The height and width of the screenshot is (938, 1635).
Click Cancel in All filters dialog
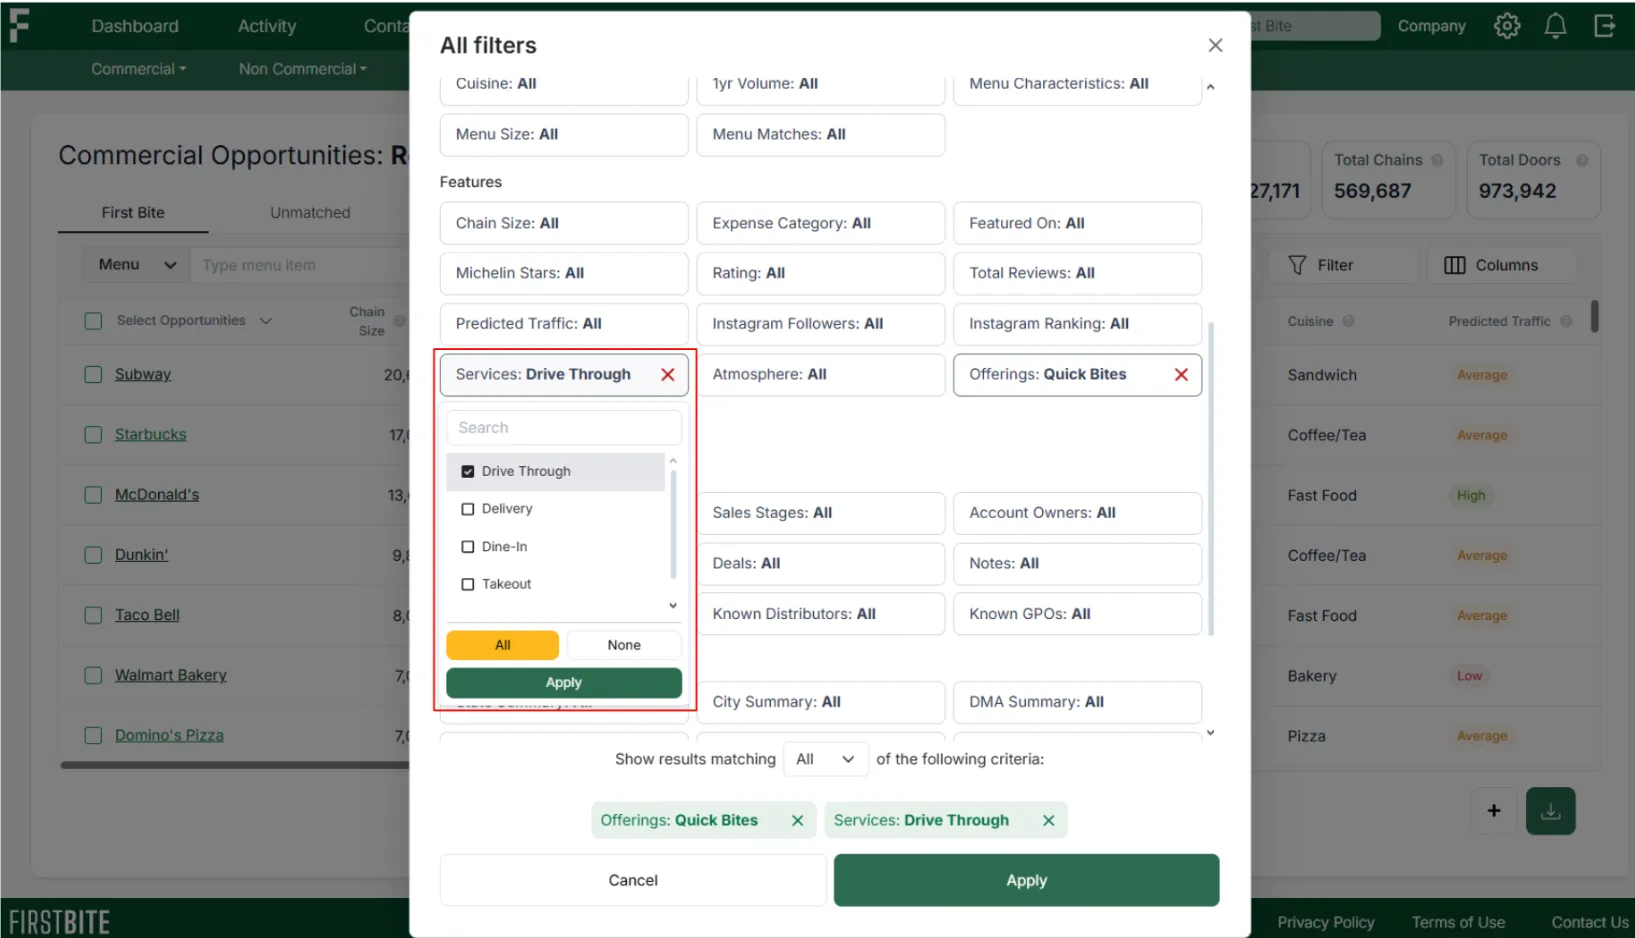click(633, 880)
